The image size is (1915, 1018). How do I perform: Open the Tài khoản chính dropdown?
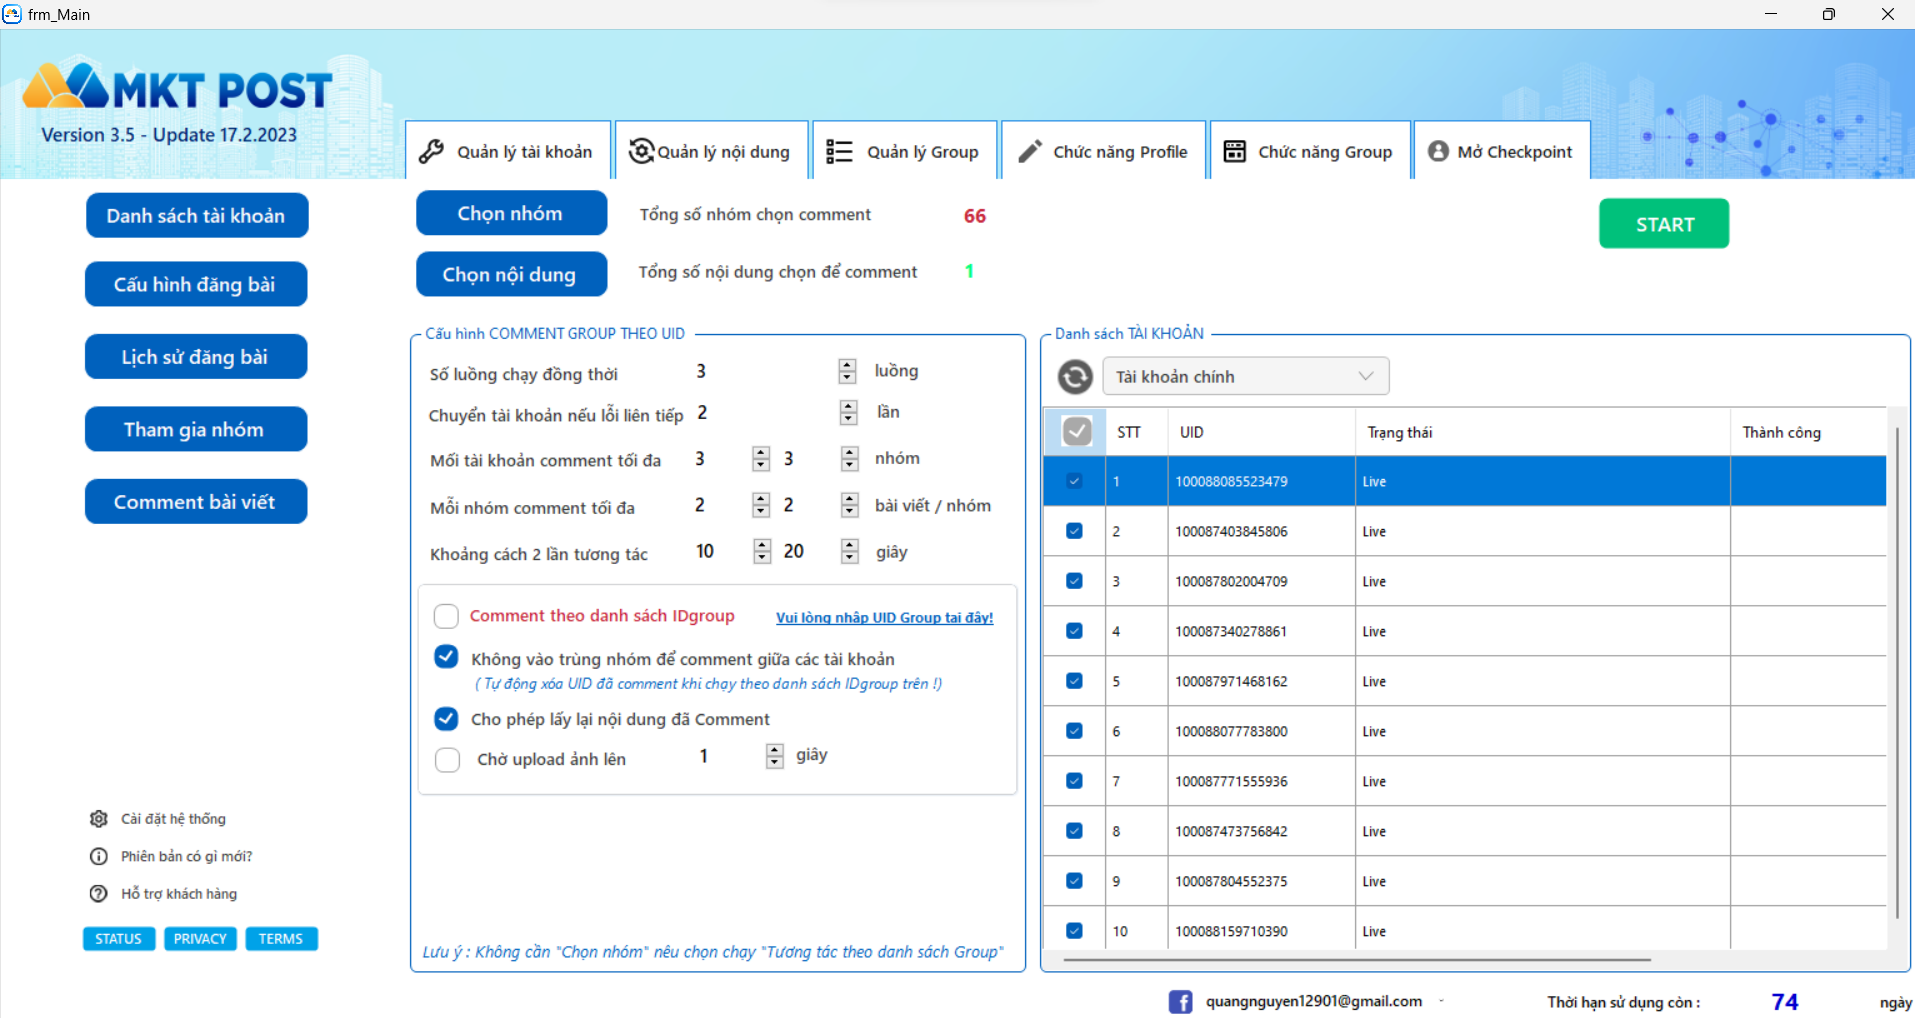pyautogui.click(x=1246, y=376)
